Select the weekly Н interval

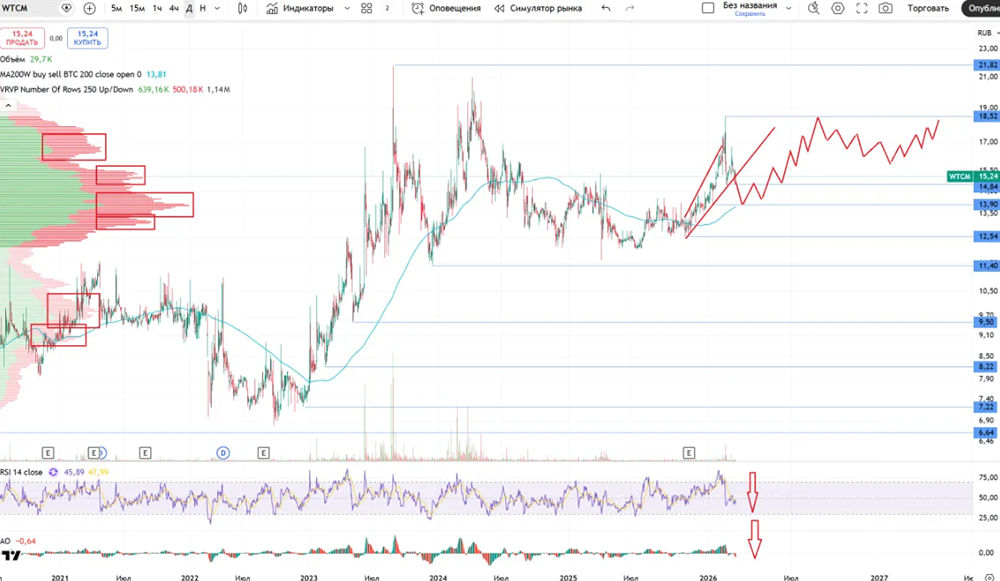pyautogui.click(x=203, y=8)
